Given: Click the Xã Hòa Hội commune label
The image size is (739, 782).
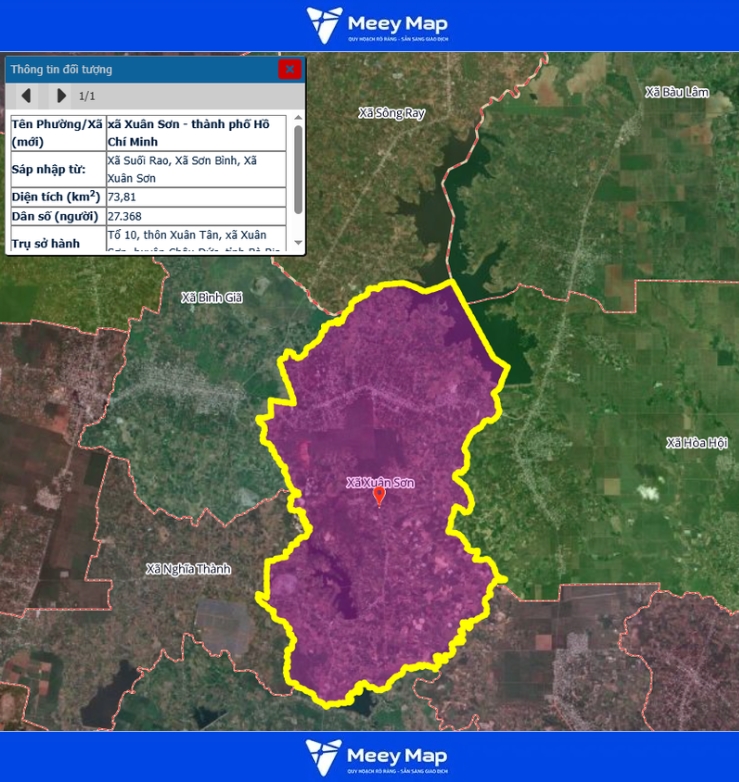Looking at the screenshot, I should (697, 442).
